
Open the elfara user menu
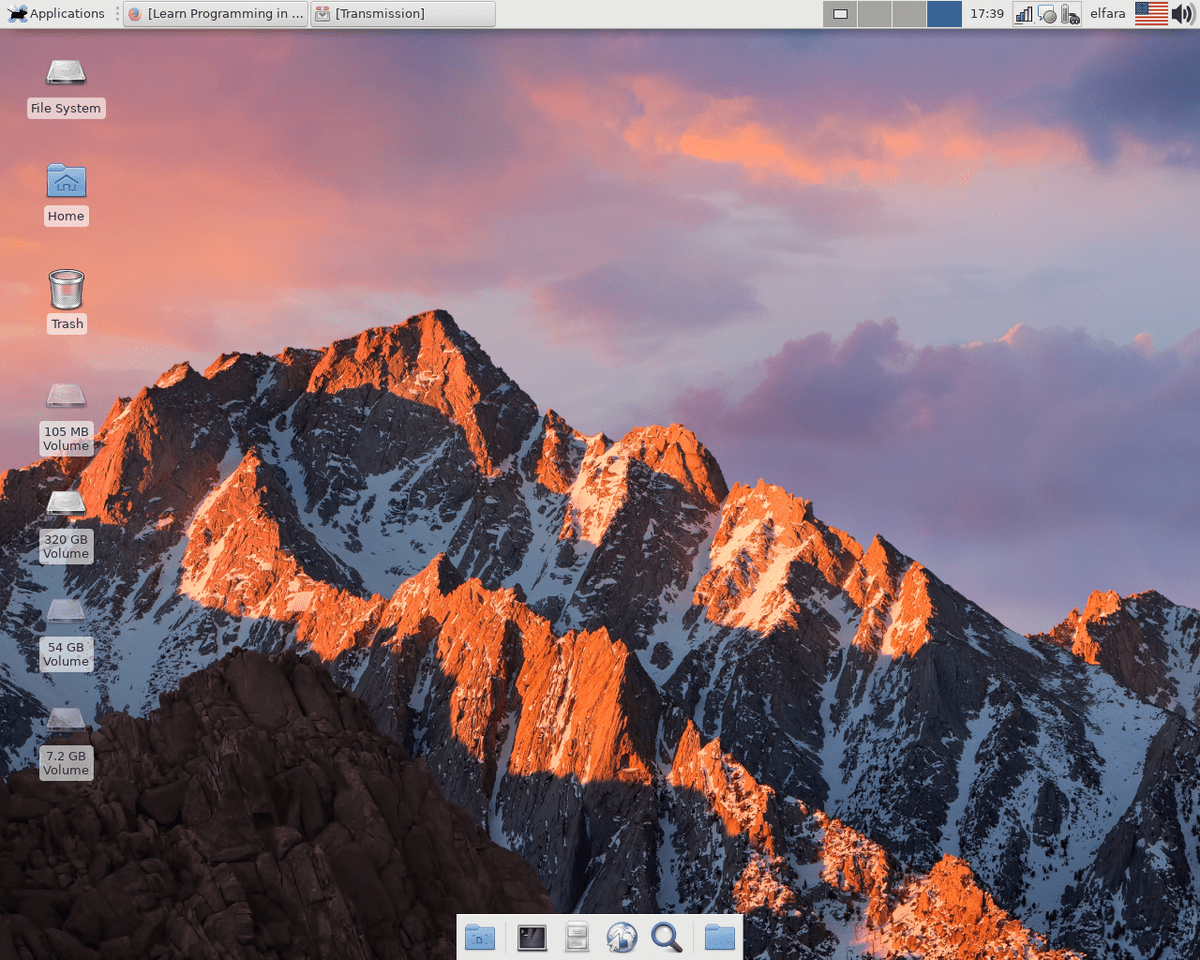[x=1108, y=14]
